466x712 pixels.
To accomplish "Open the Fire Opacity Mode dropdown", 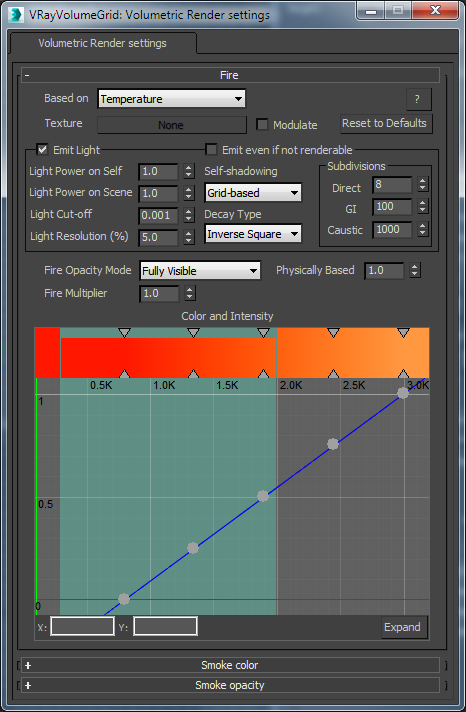I will (200, 271).
